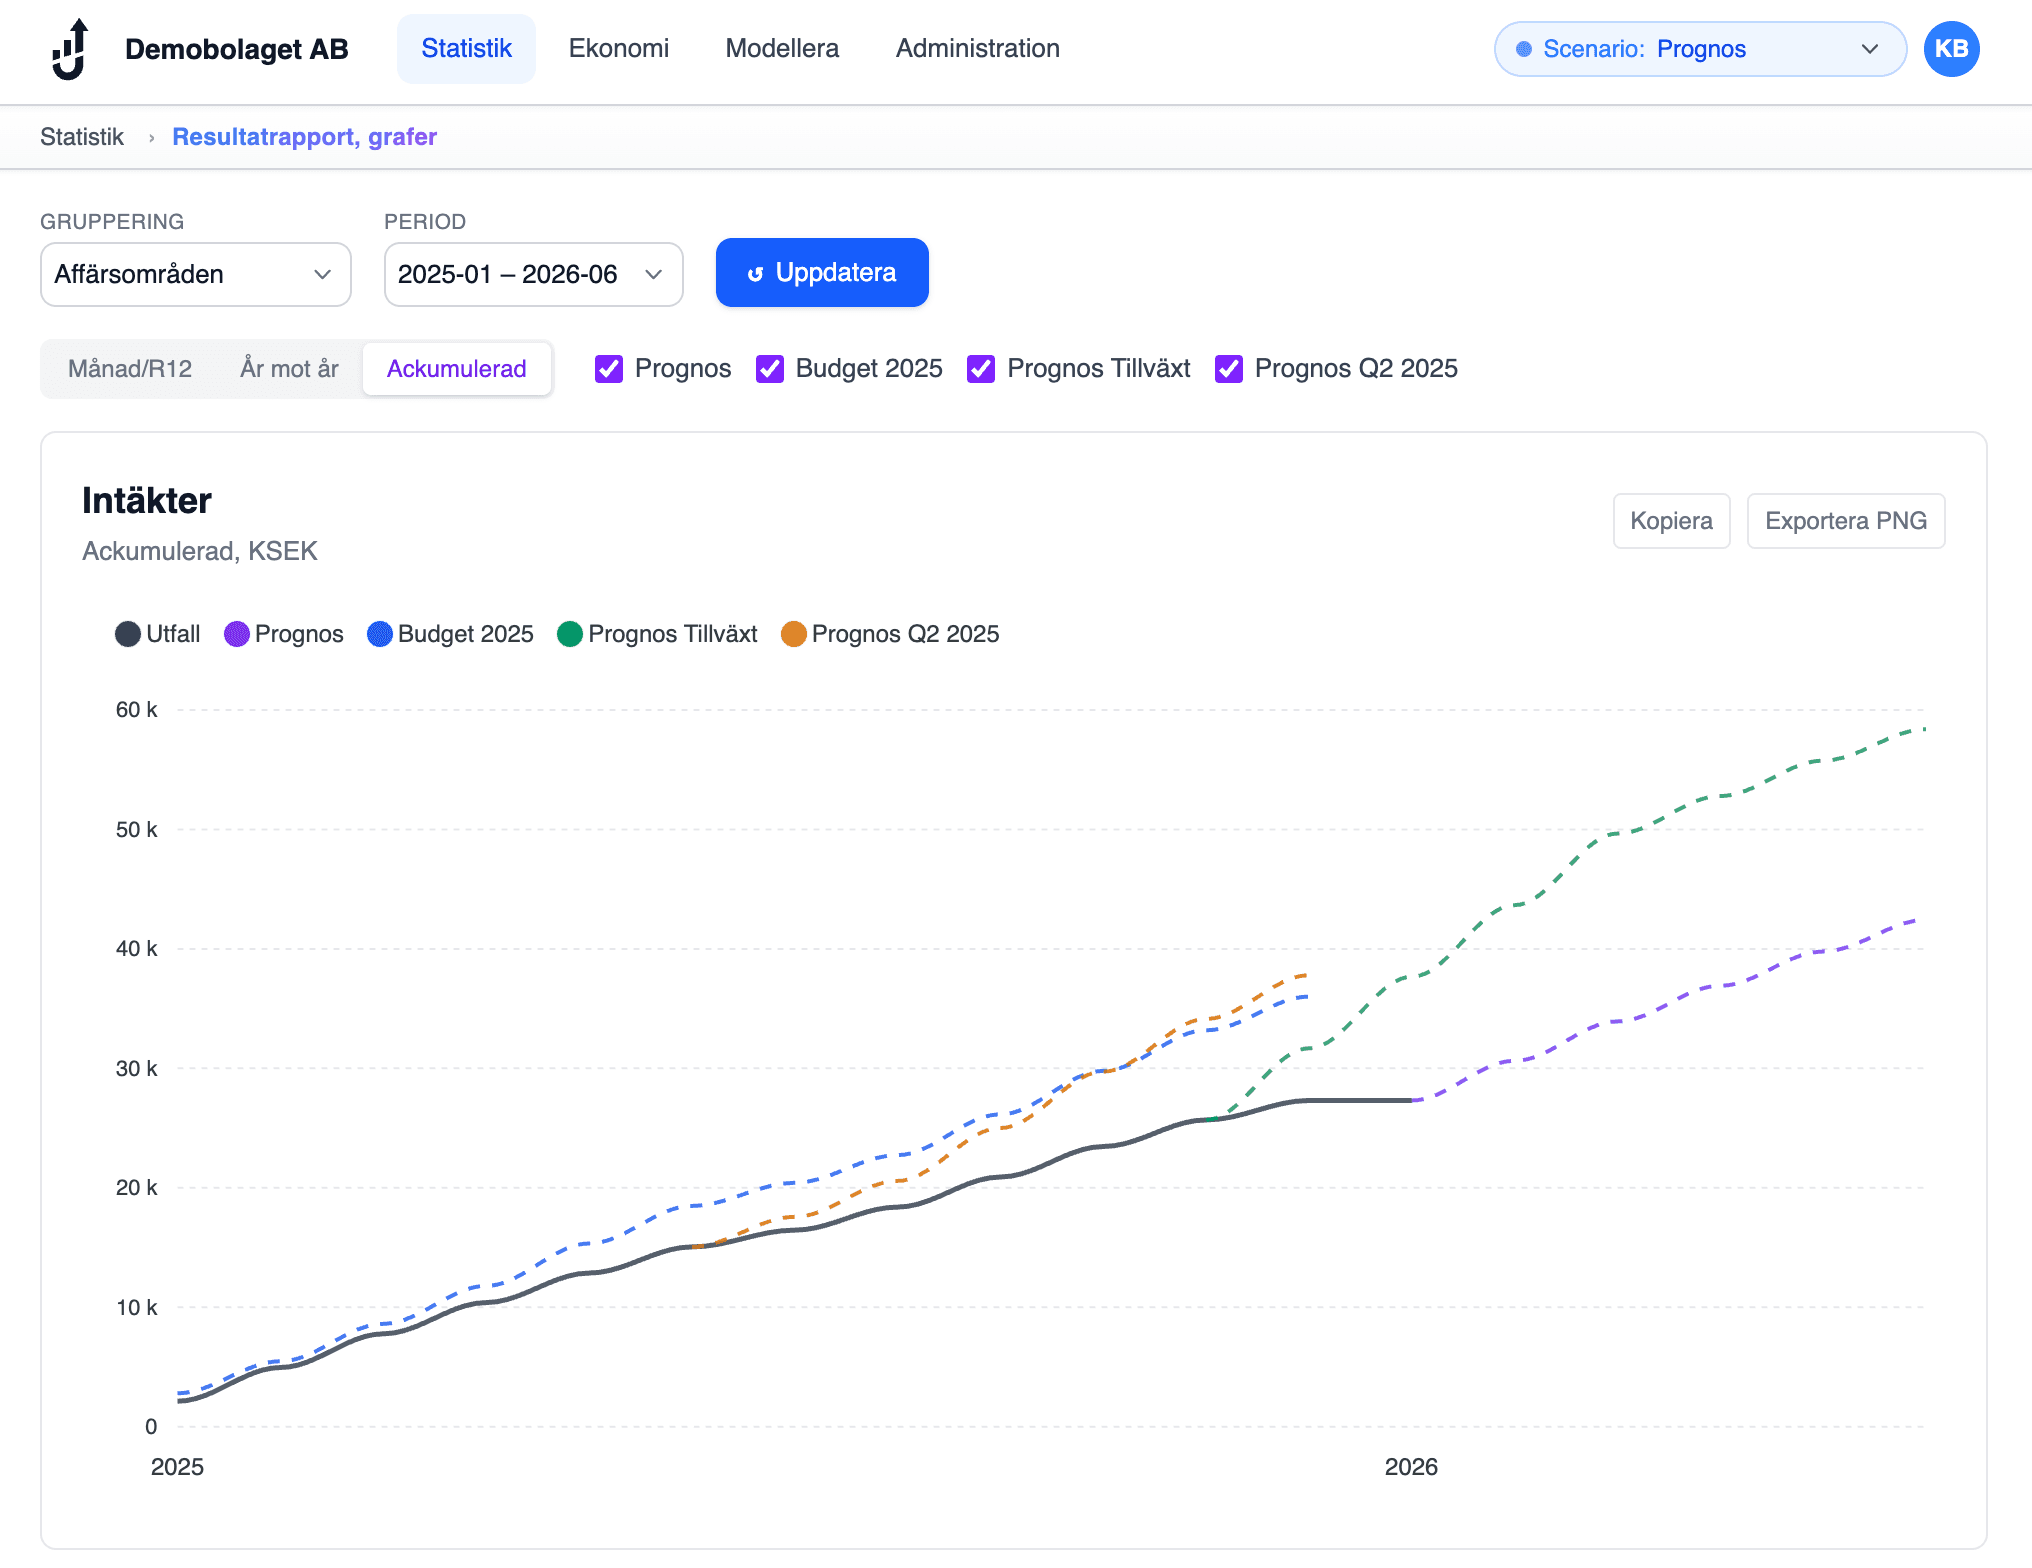Viewport: 2032px width, 1568px height.
Task: Switch to the Månad/R12 tab
Action: 130,369
